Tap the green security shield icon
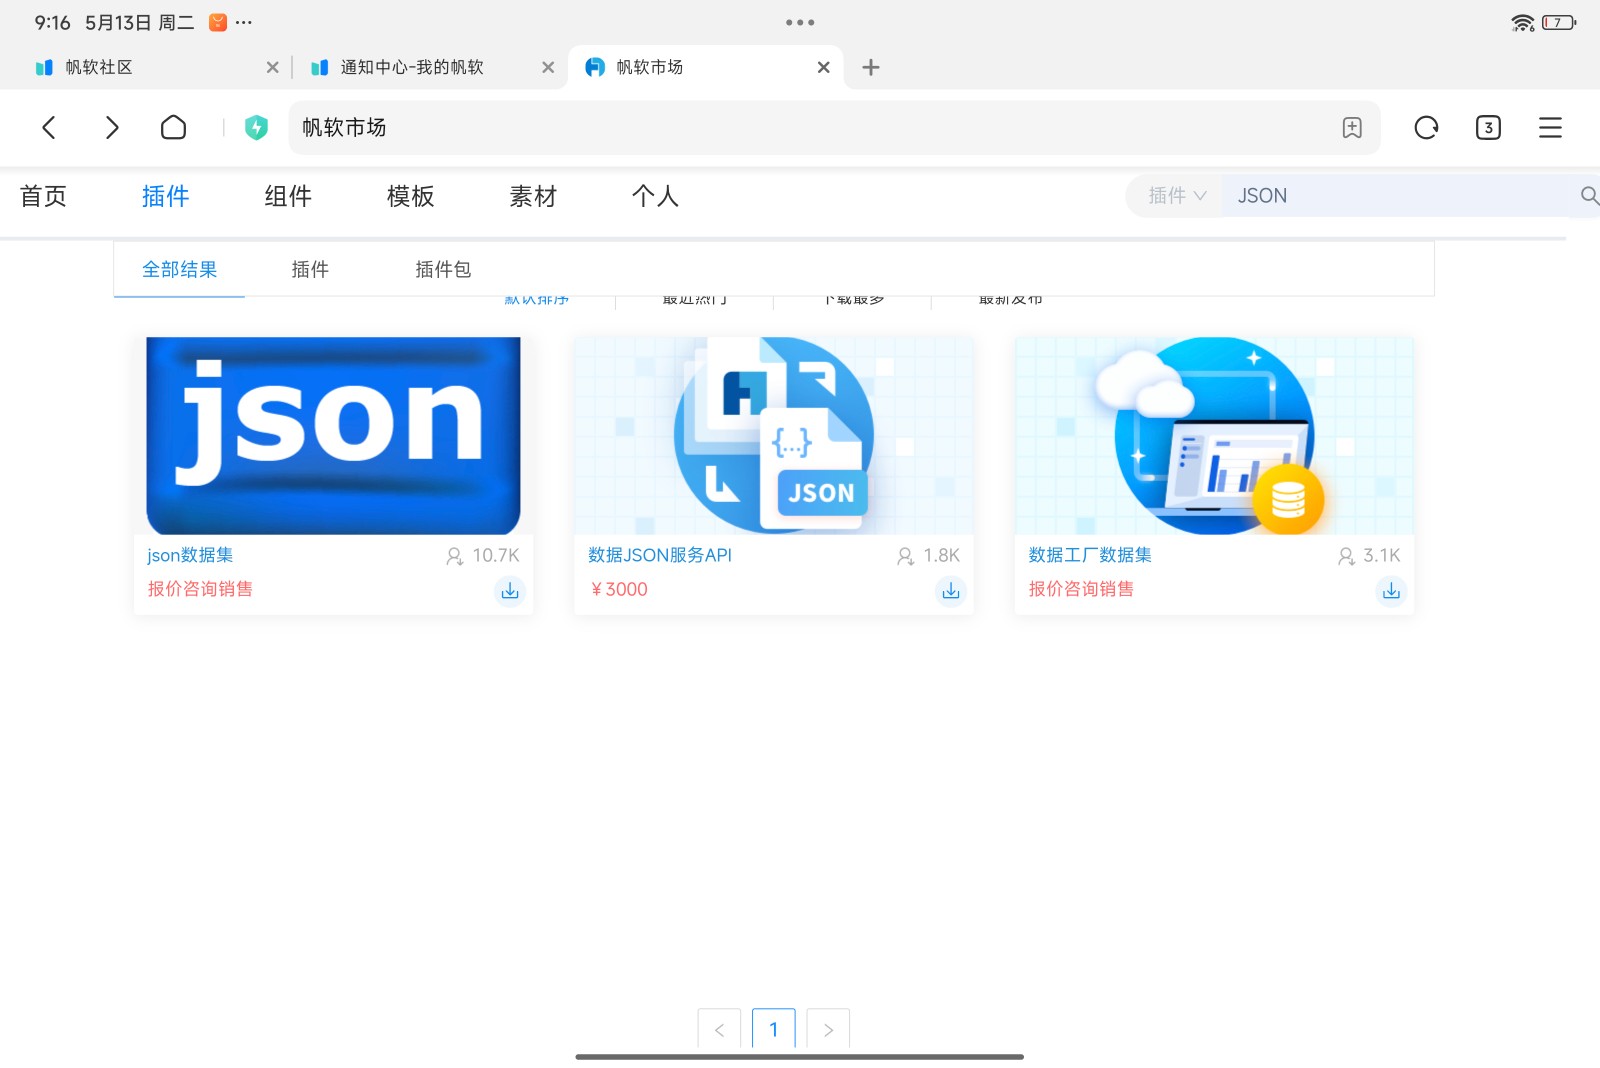 point(256,127)
